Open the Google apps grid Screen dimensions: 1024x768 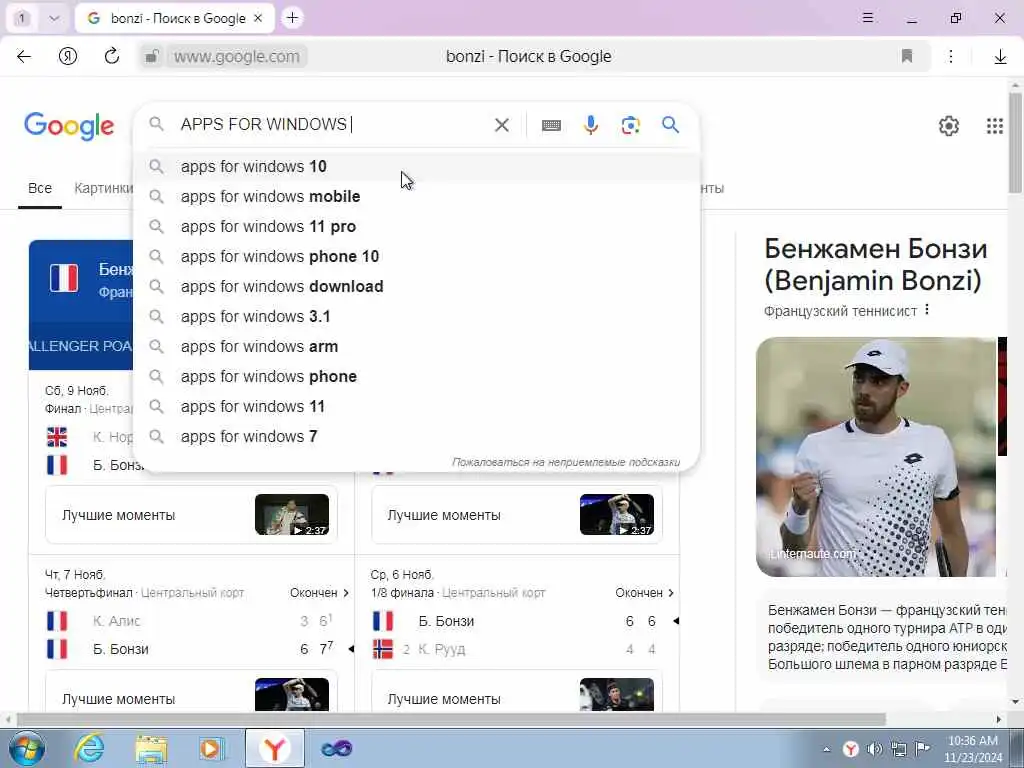pyautogui.click(x=995, y=125)
